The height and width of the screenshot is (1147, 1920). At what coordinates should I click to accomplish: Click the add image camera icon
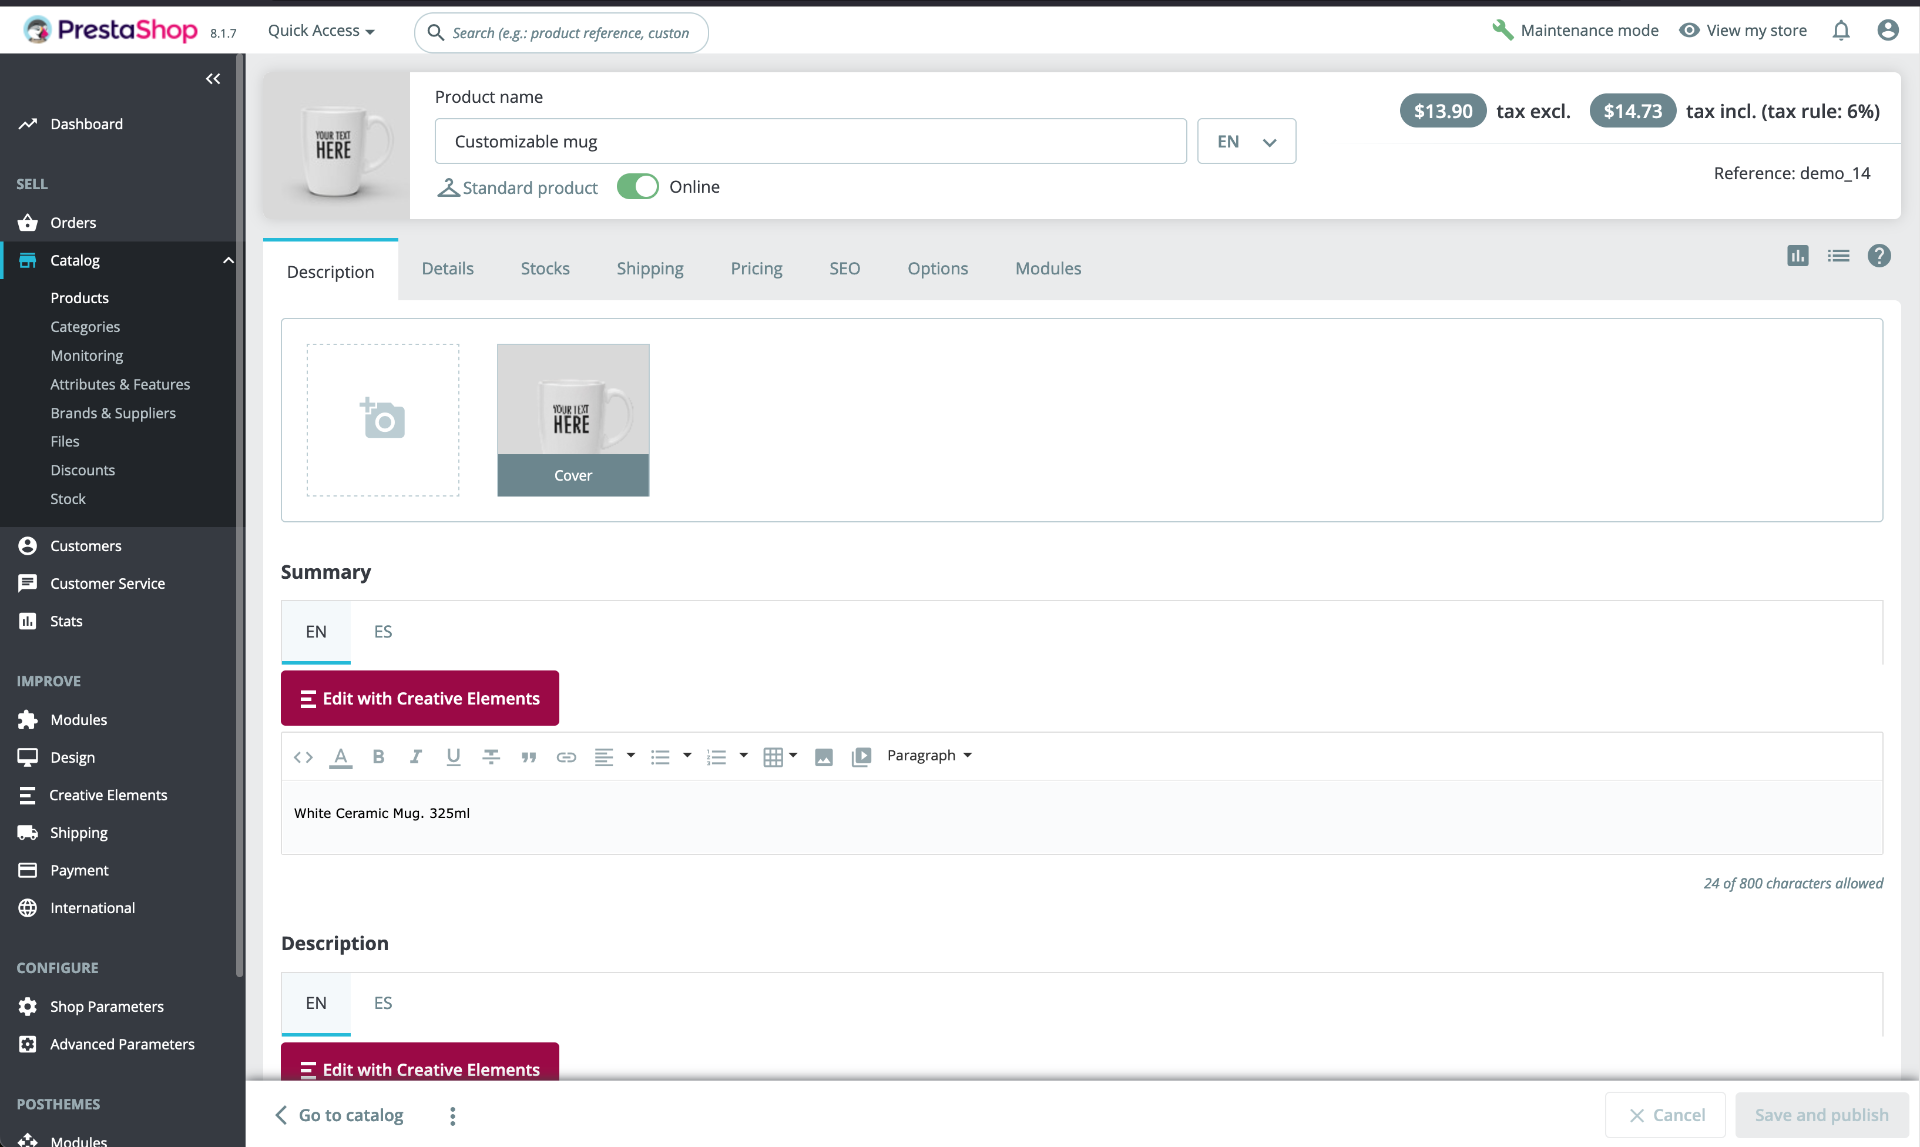[382, 419]
